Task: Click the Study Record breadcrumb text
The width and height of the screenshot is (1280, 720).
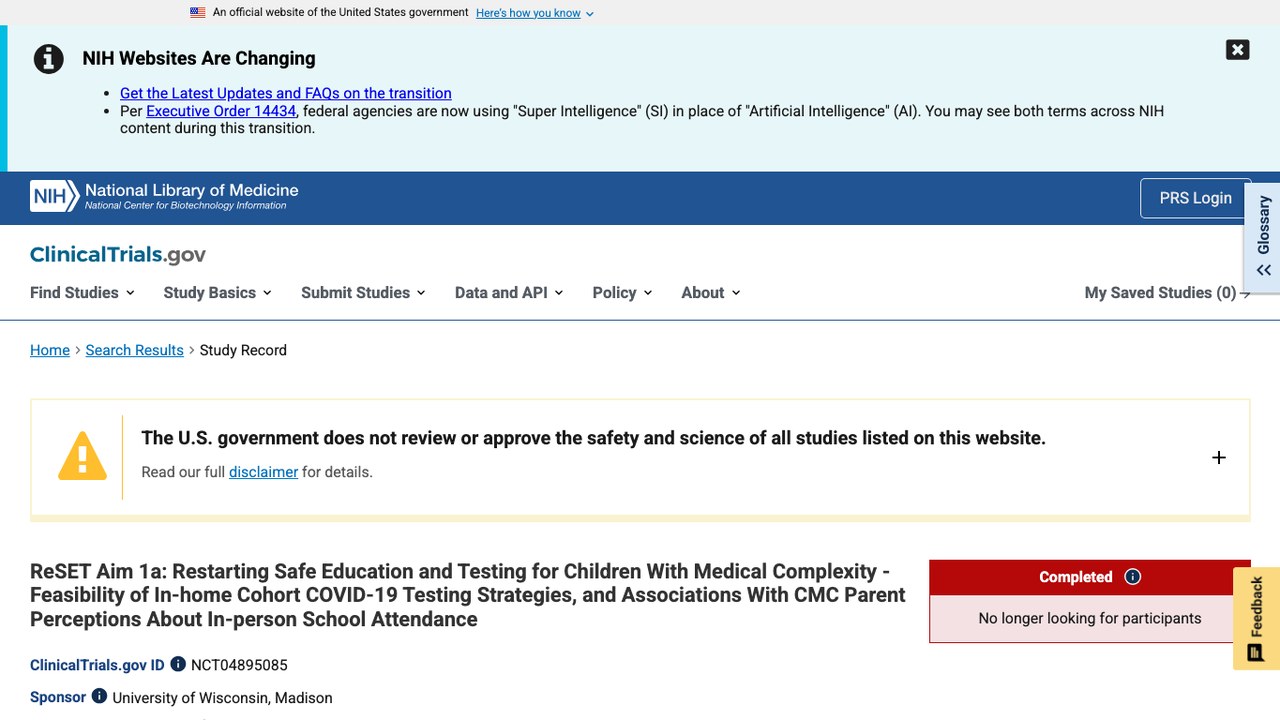Action: (243, 350)
